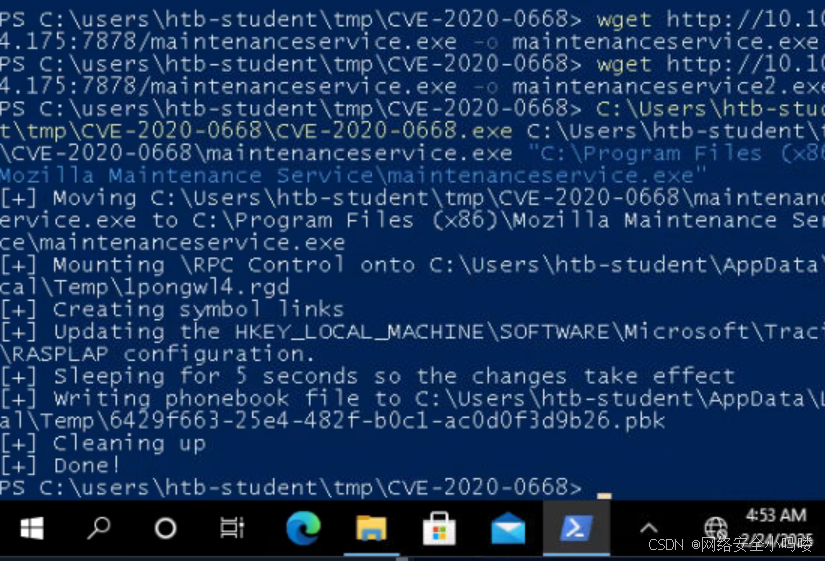Image resolution: width=825 pixels, height=561 pixels.
Task: Click the '[+] Done!' output line
Action: click(61, 466)
